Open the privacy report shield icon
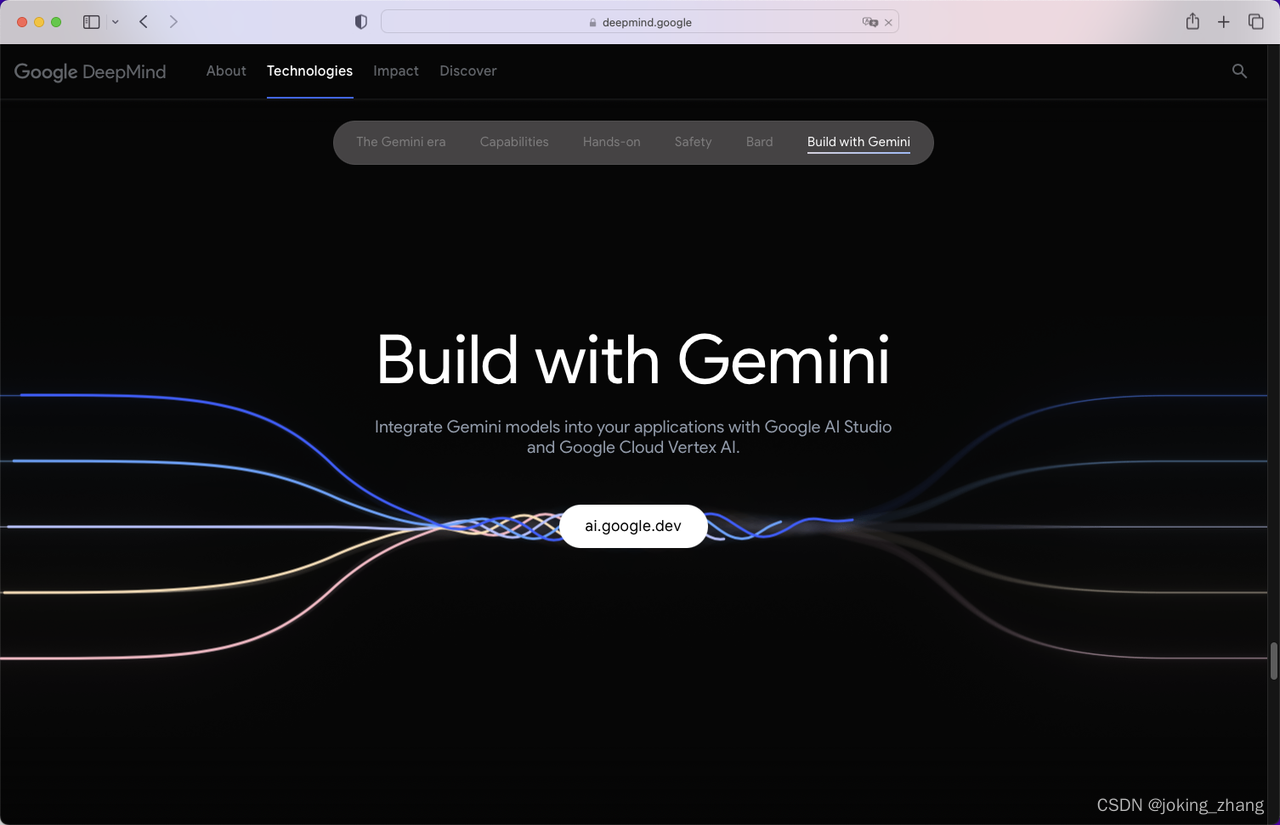The height and width of the screenshot is (825, 1280). (361, 22)
